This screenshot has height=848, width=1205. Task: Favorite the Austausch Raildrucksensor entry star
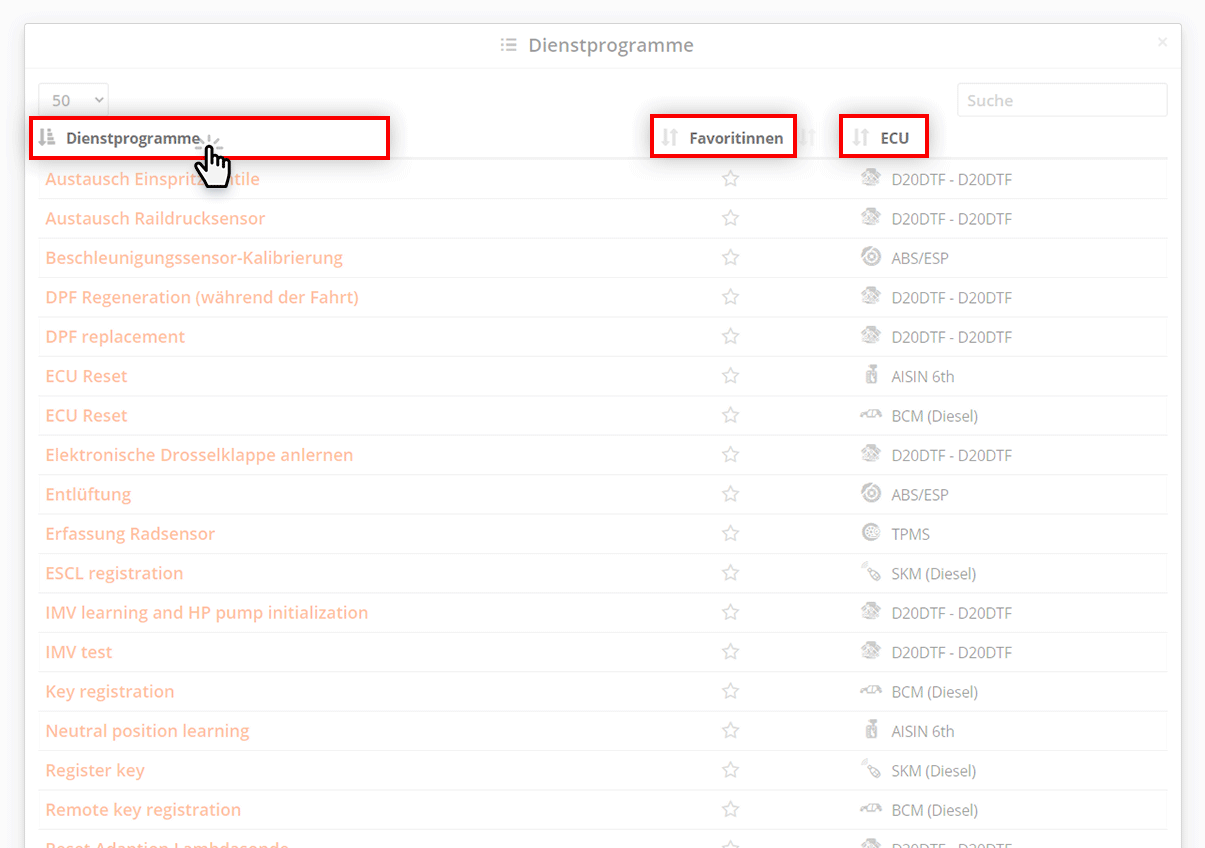pos(730,217)
